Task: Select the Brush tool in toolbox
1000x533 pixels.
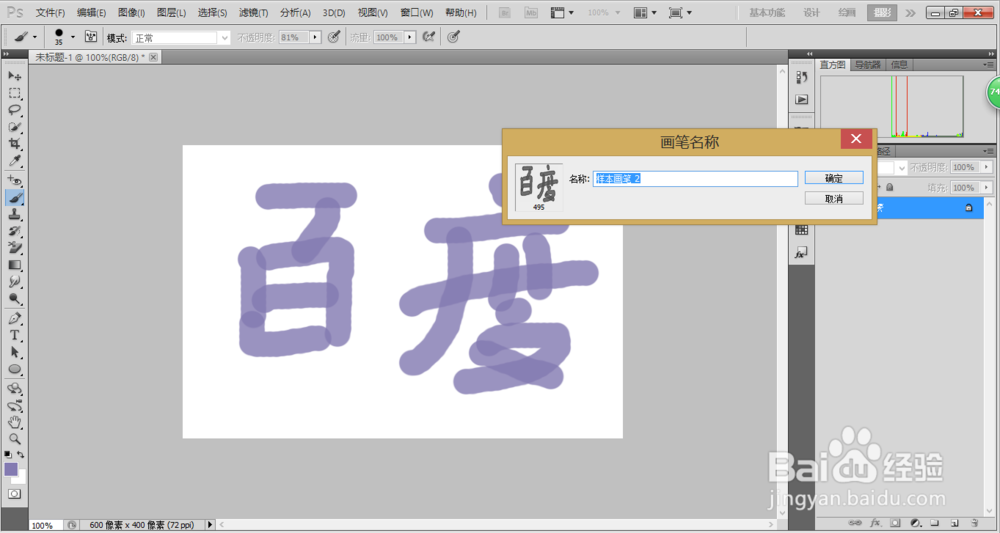Action: (x=14, y=198)
